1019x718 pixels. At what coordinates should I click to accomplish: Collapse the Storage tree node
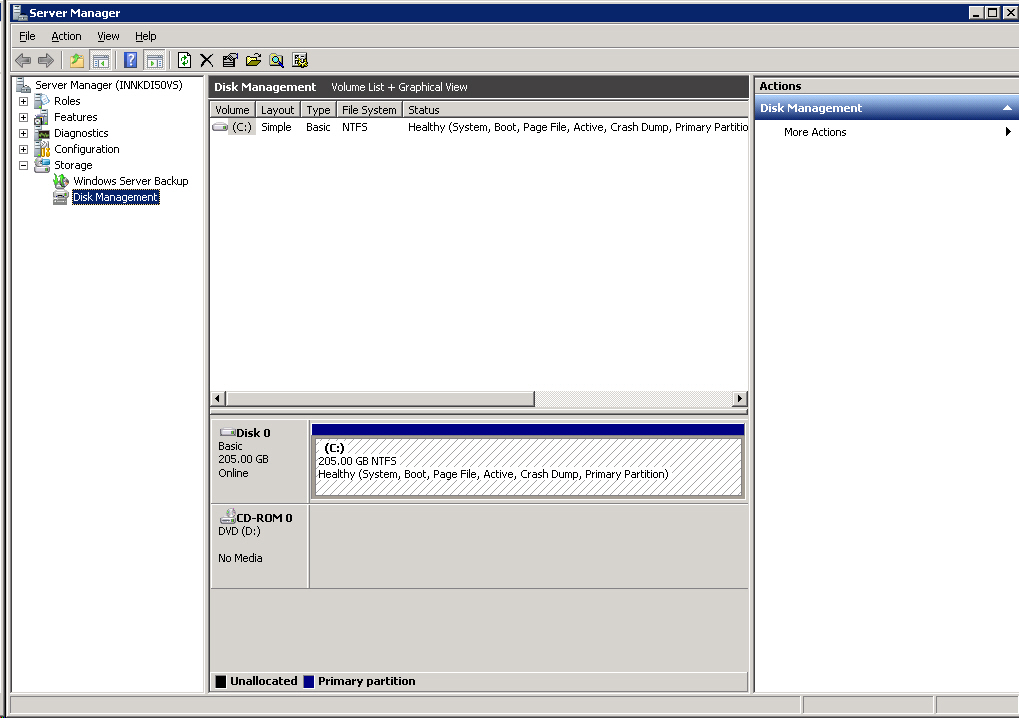click(23, 166)
